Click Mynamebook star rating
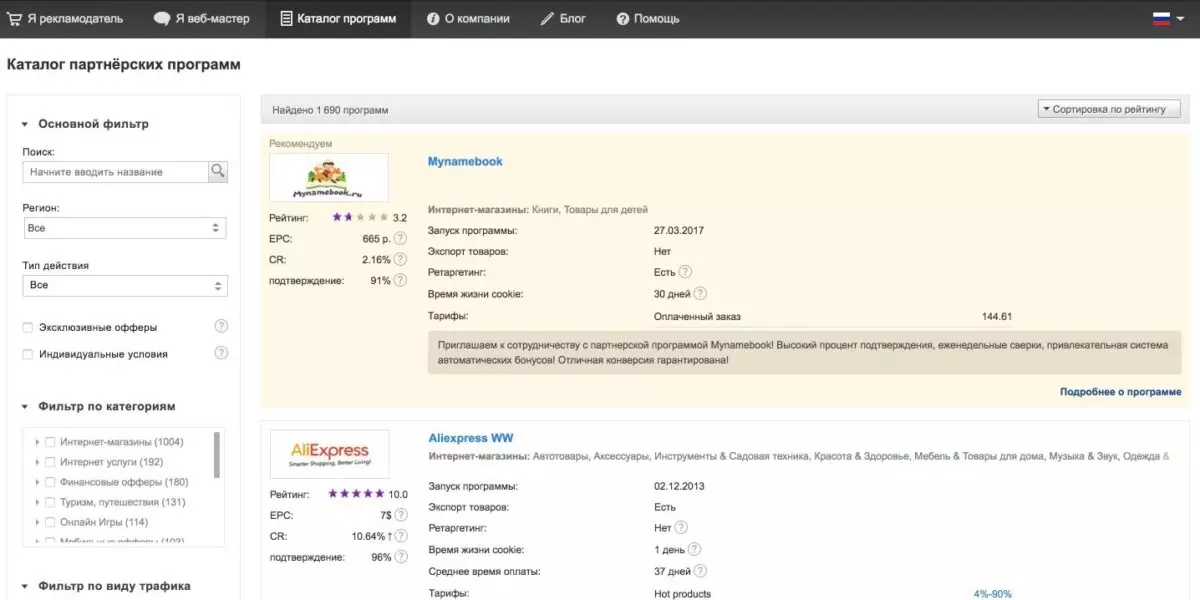This screenshot has width=1200, height=600. pos(360,217)
